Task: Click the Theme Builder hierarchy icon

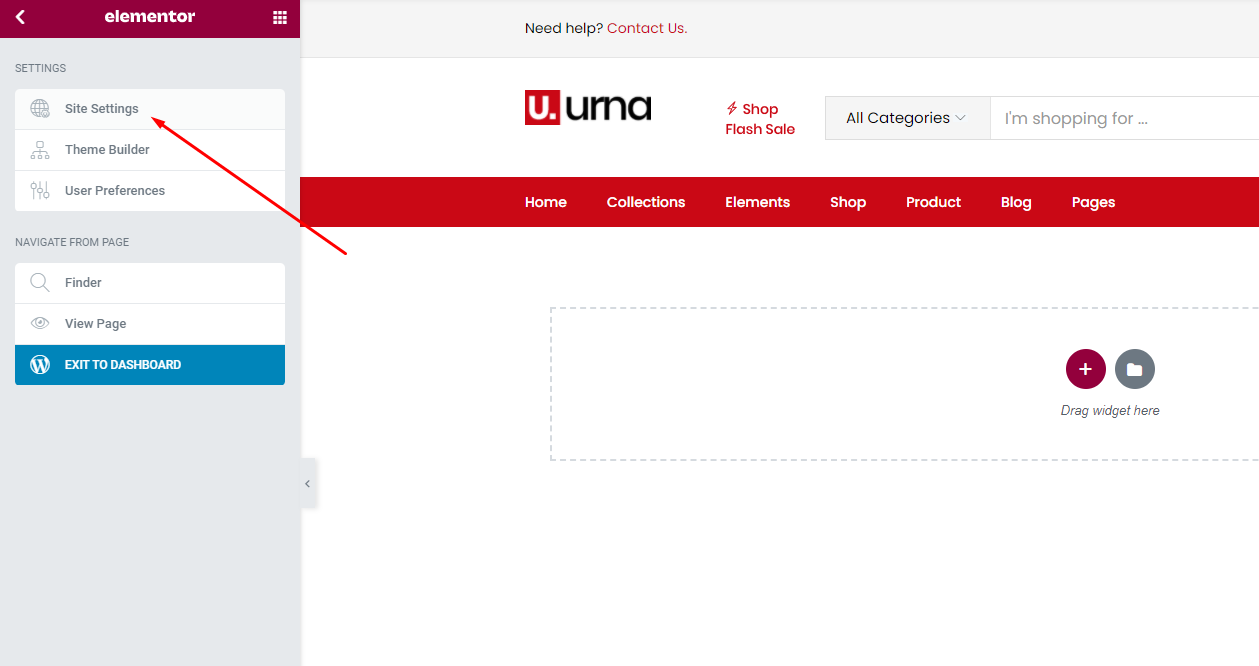Action: click(x=40, y=150)
